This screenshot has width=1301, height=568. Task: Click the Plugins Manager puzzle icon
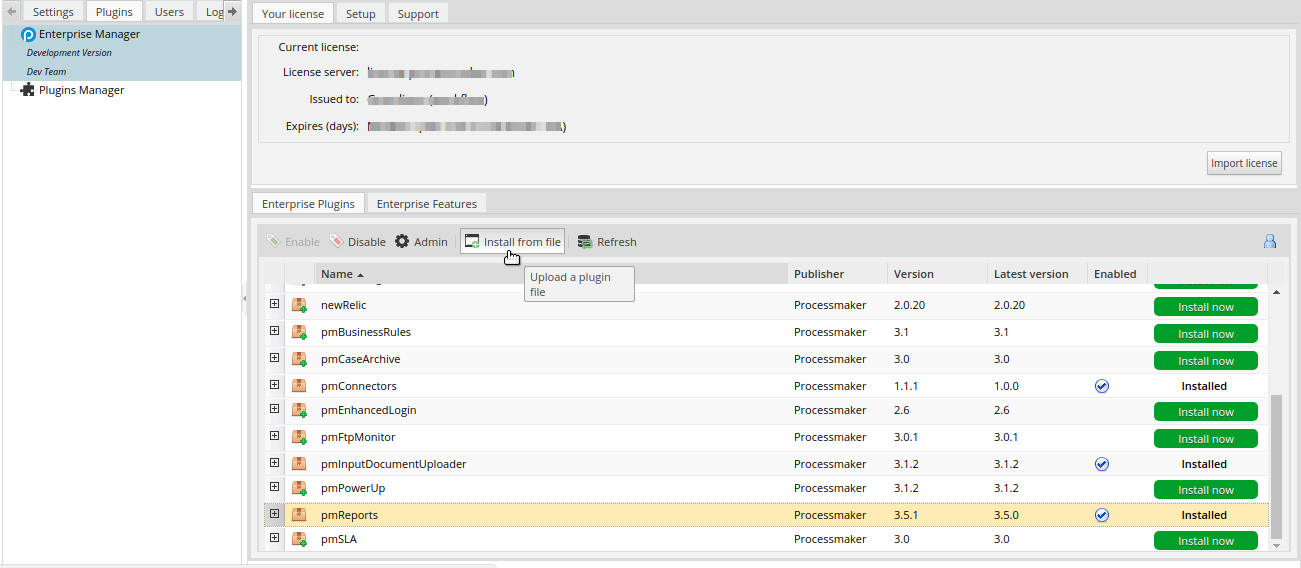[x=28, y=90]
